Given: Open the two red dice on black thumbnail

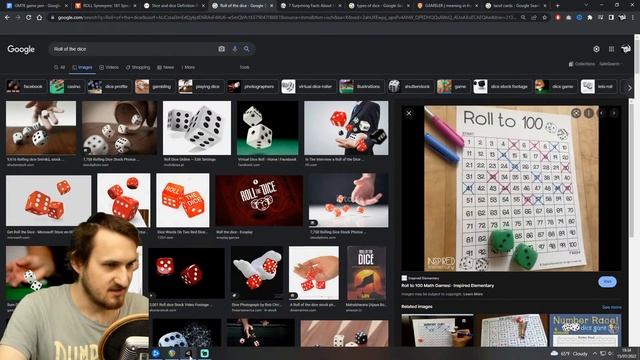Looking at the screenshot, I should [186, 273].
